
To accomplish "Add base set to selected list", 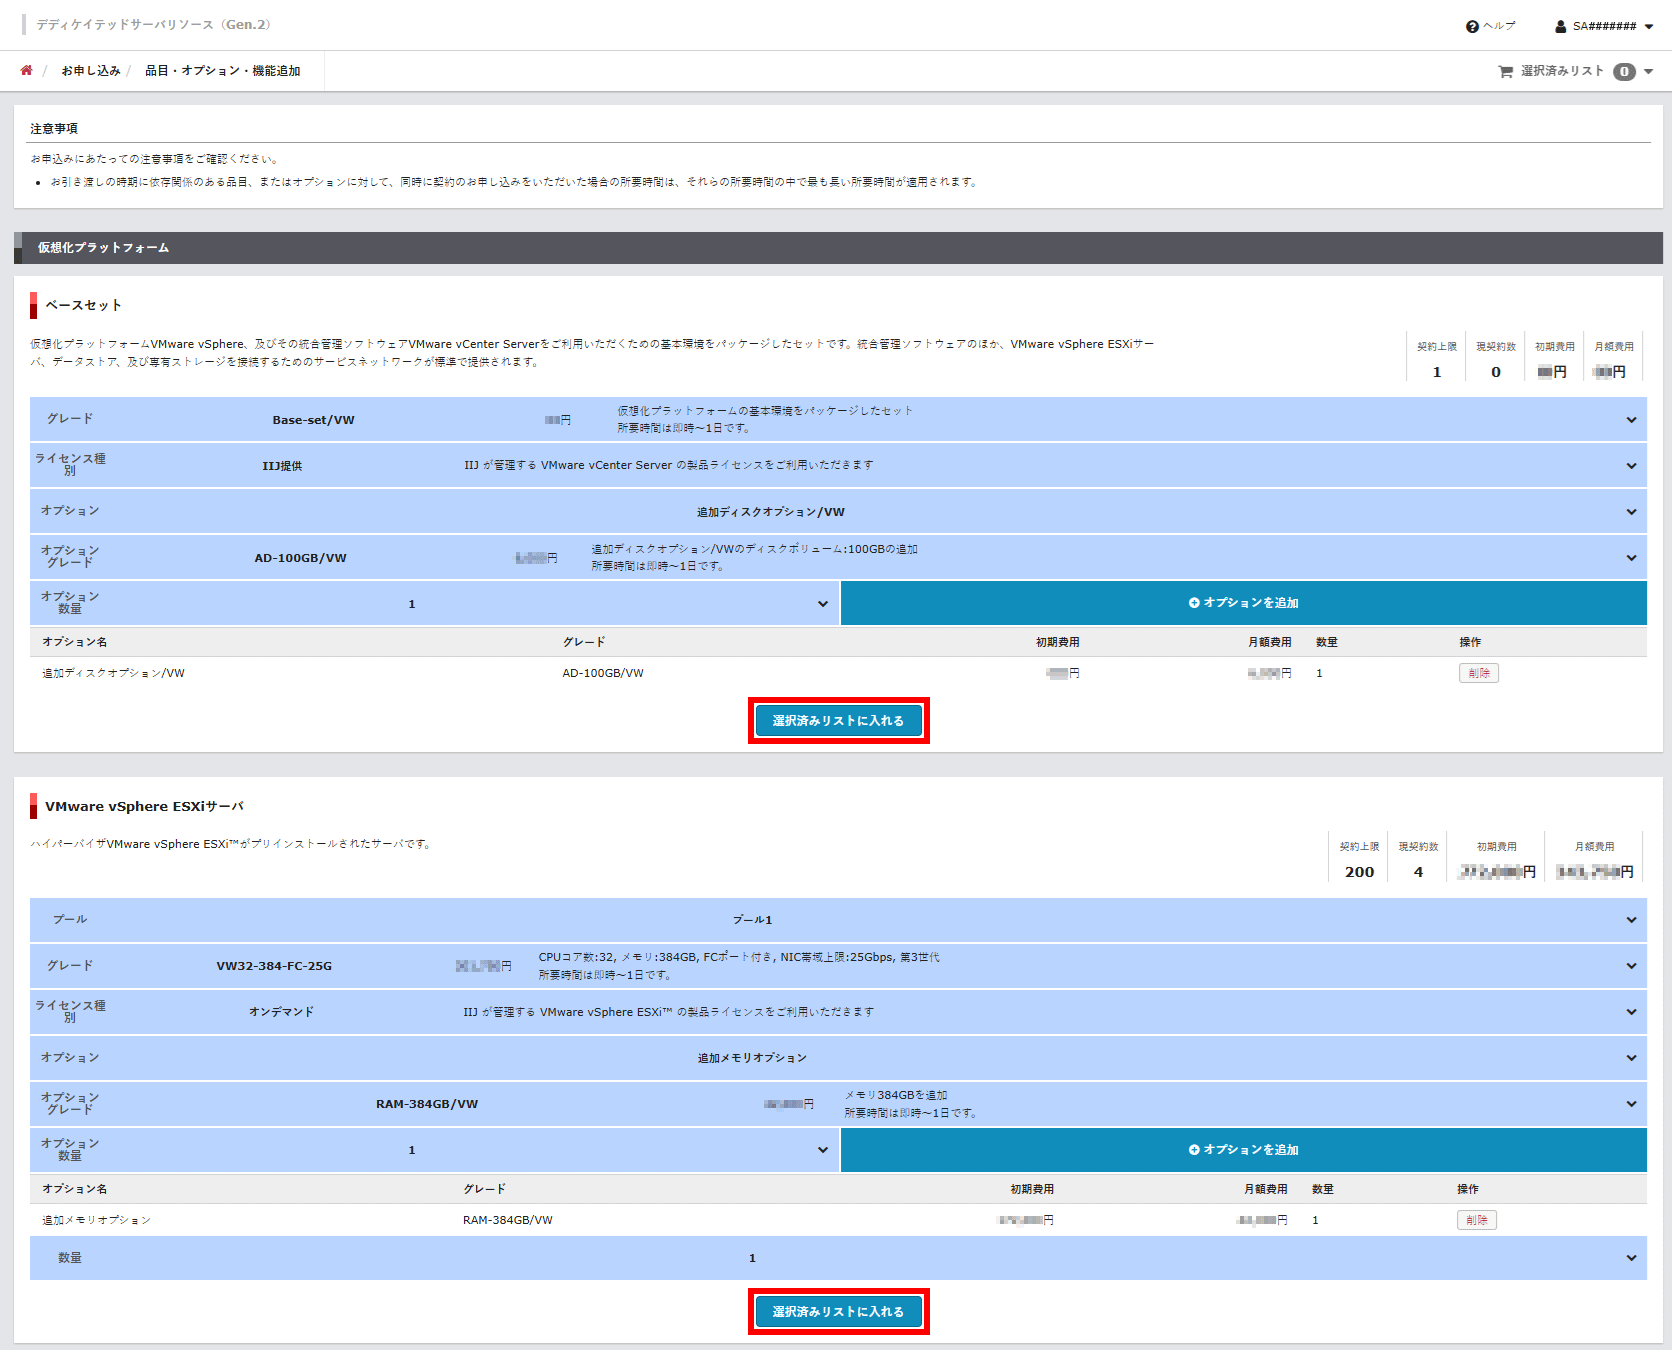I will (x=838, y=721).
